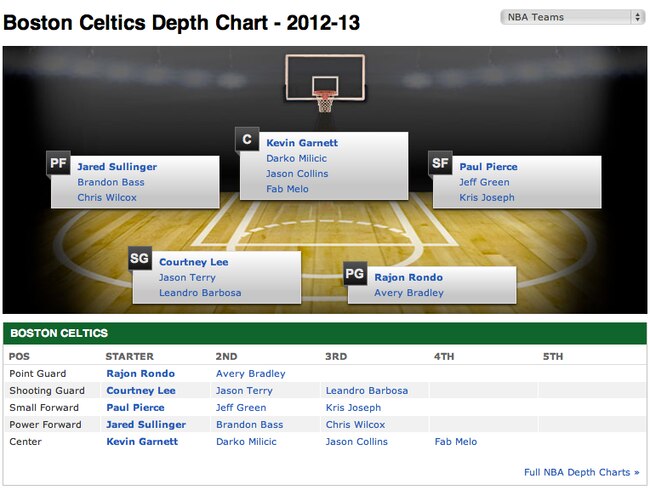650x490 pixels.
Task: Click the STARTER column header
Action: [129, 357]
